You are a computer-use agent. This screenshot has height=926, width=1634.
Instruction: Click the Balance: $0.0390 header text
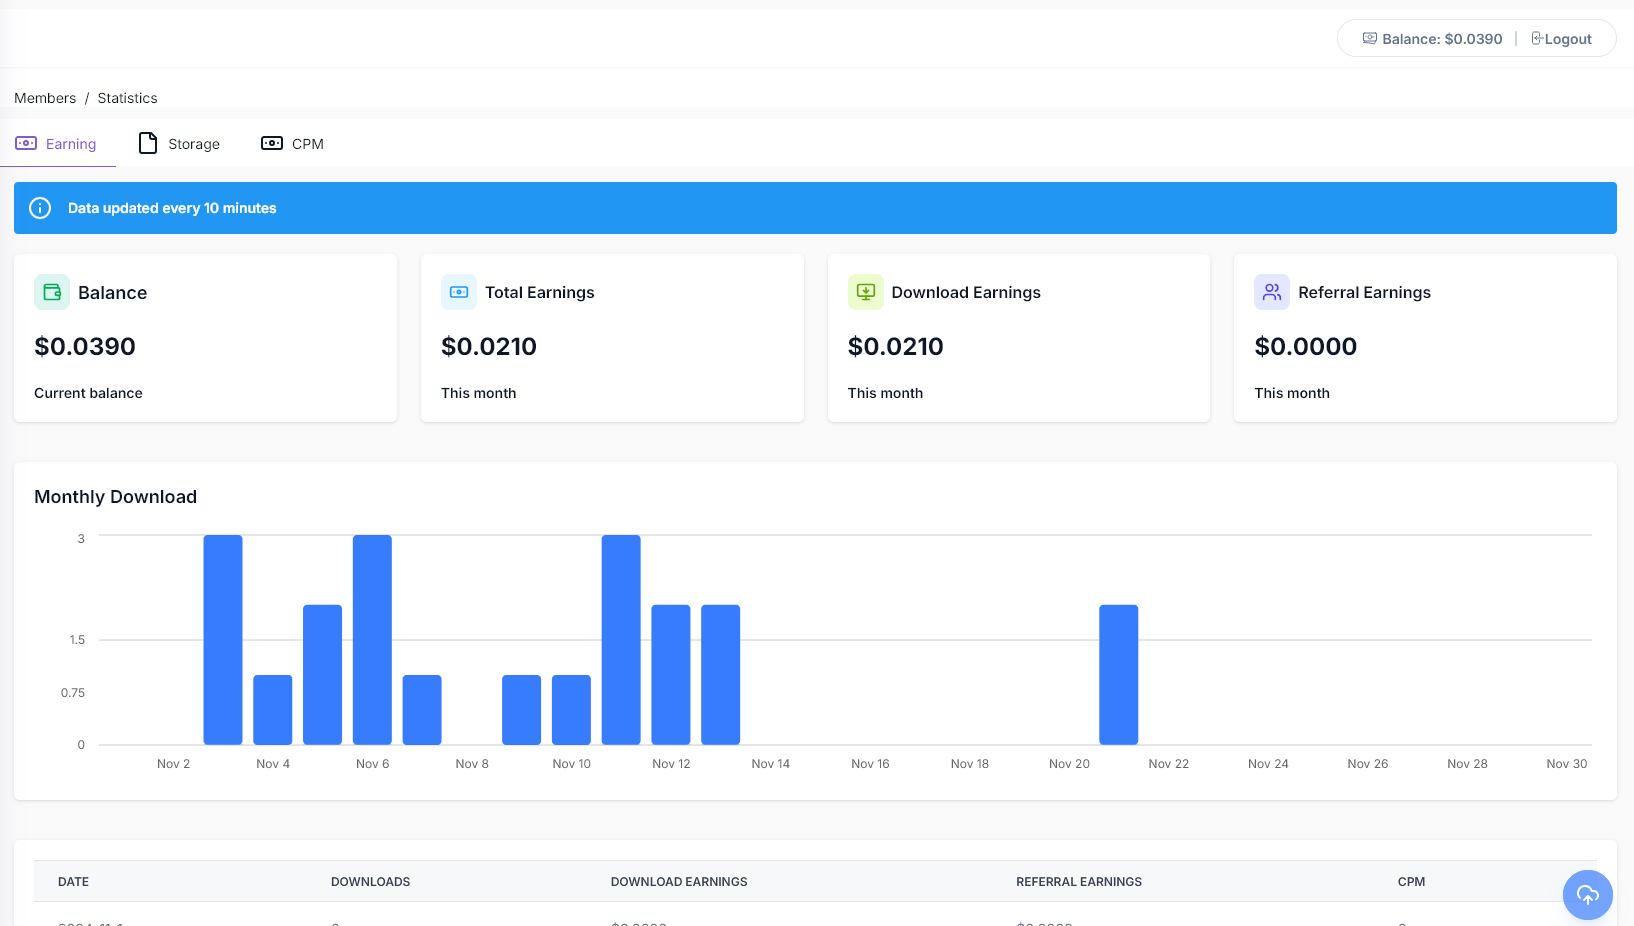click(1442, 39)
